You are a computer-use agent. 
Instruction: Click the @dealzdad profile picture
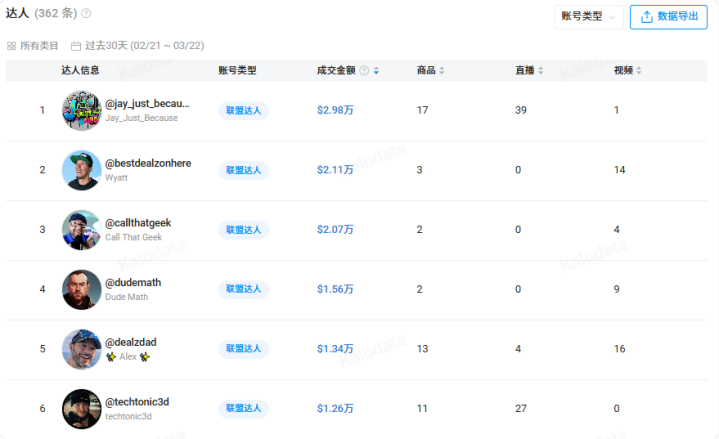point(81,349)
